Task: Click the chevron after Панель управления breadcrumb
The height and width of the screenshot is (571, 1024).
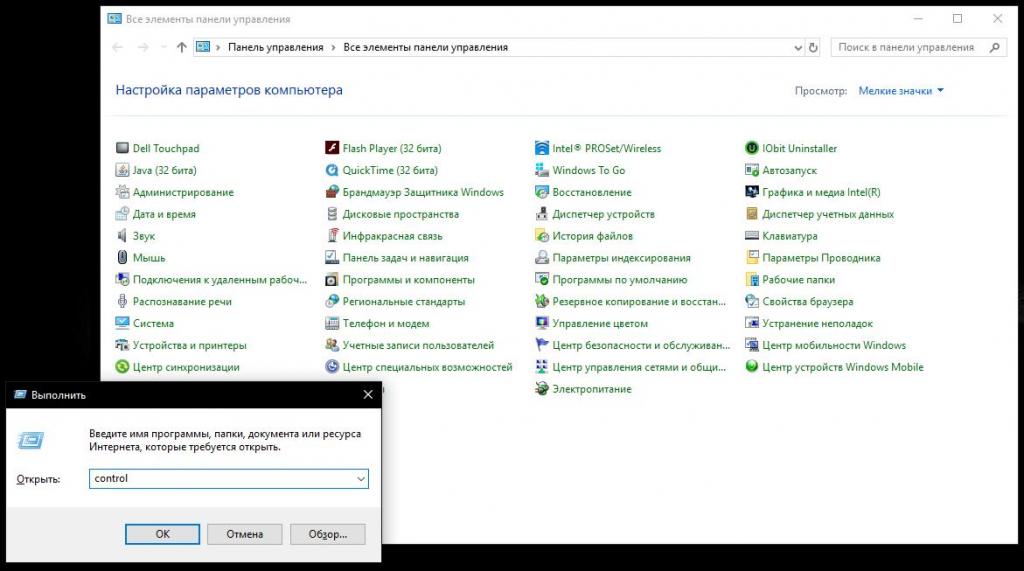Action: [333, 48]
